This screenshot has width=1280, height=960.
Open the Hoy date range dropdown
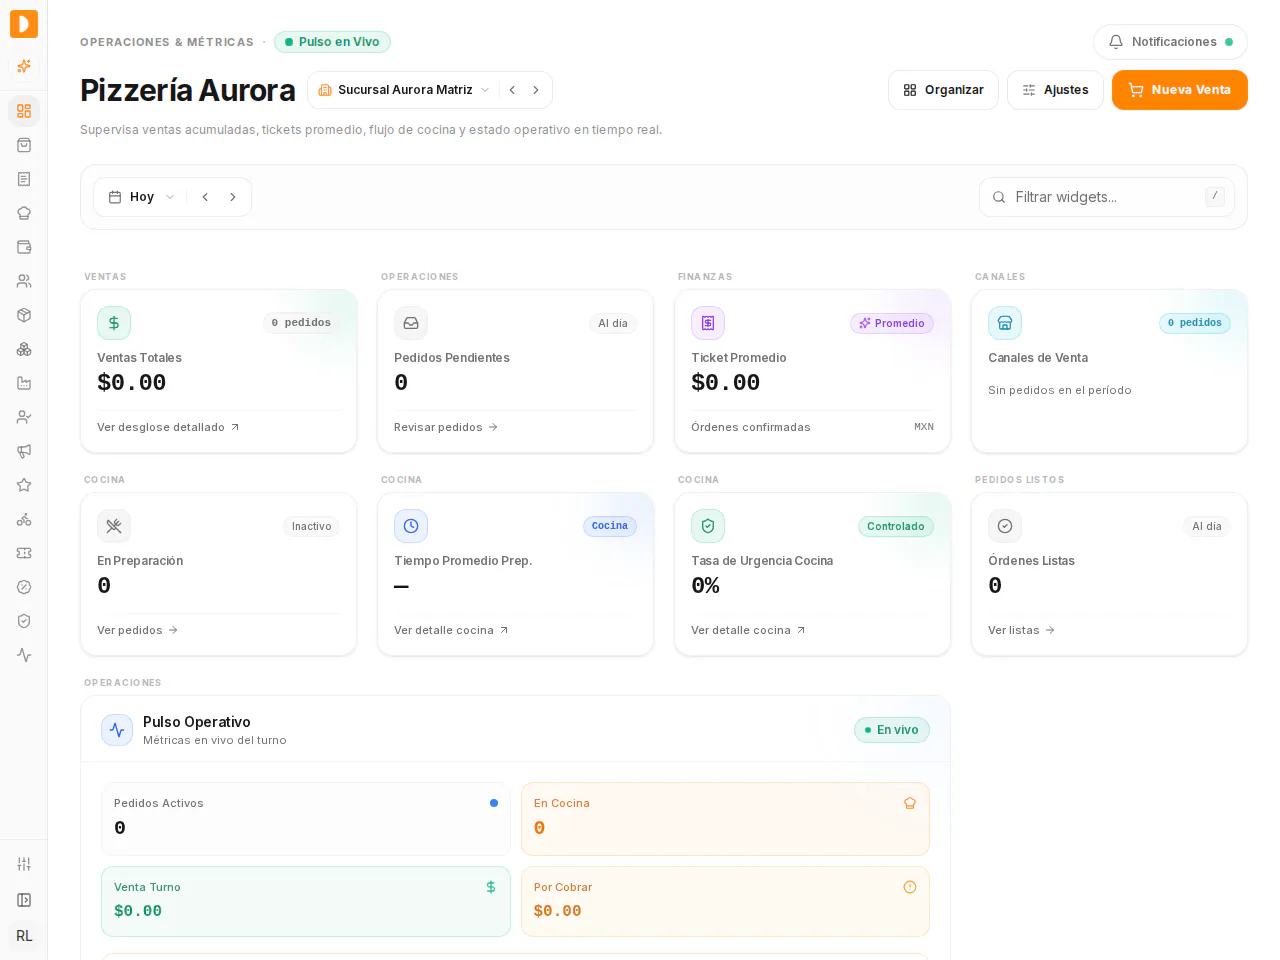(142, 197)
